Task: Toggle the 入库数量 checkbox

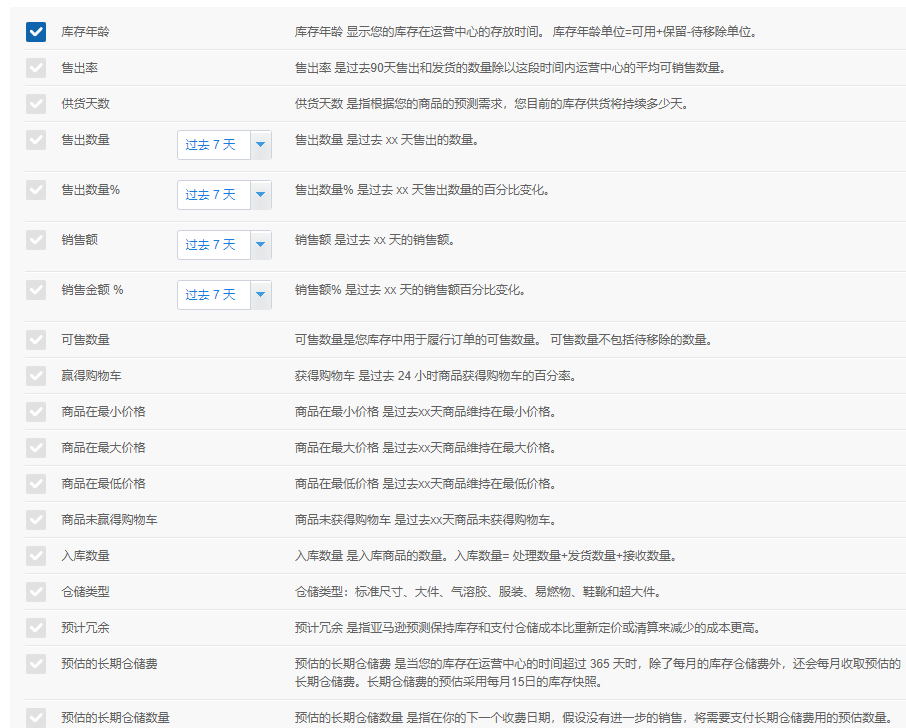Action: 36,556
